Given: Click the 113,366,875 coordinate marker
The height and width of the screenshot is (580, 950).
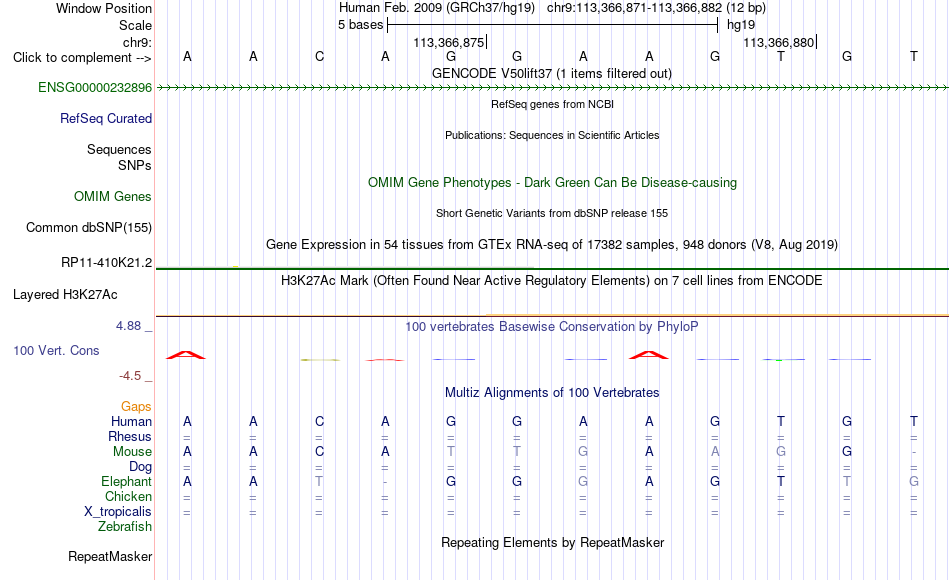Looking at the screenshot, I should pos(449,42).
